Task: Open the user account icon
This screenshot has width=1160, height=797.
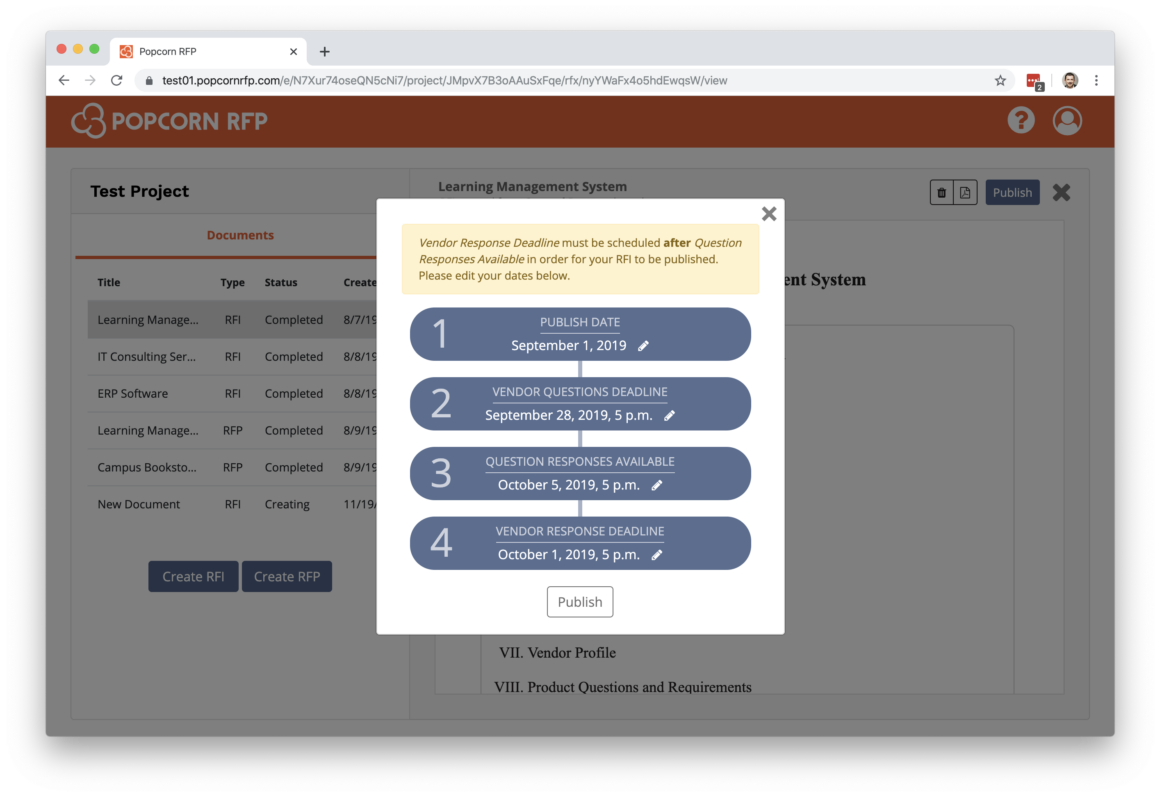Action: coord(1067,120)
